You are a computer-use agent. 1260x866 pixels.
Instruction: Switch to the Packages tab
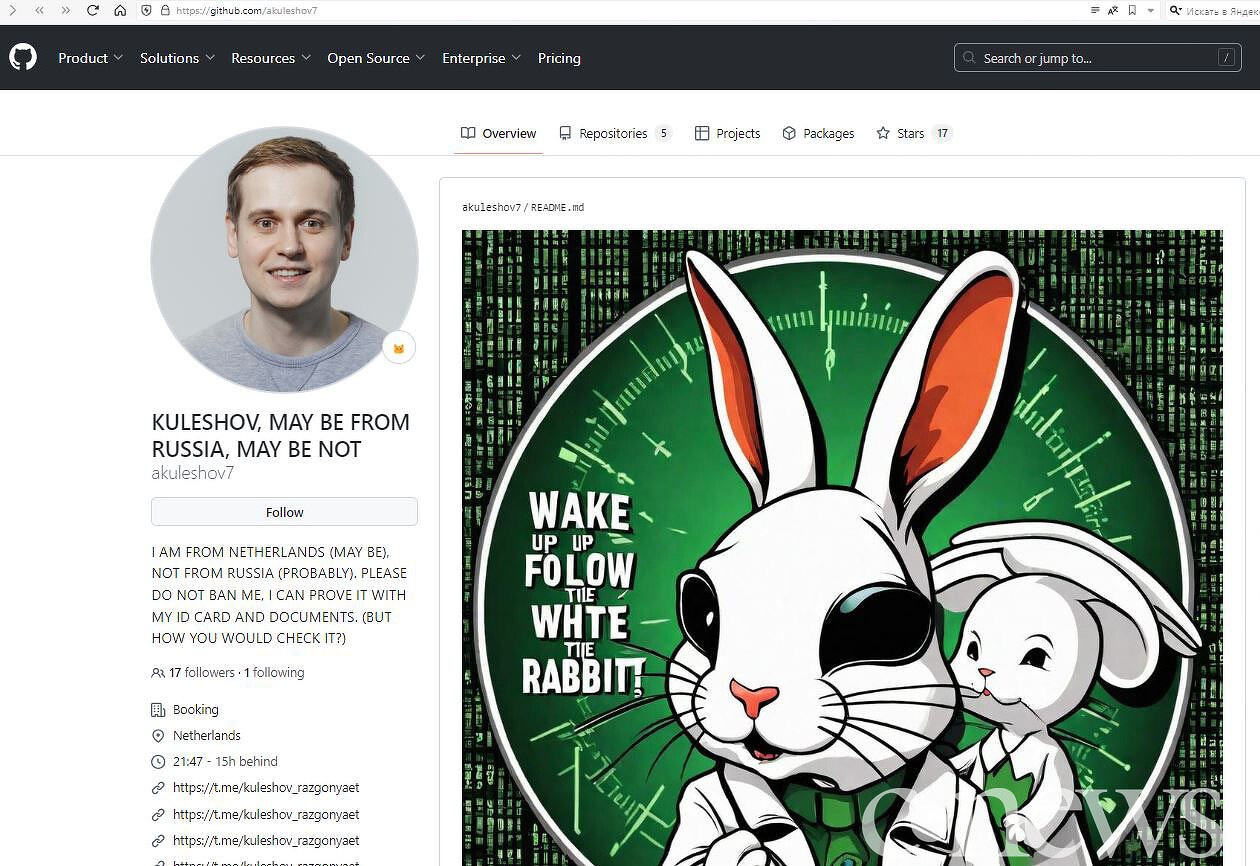[x=818, y=133]
